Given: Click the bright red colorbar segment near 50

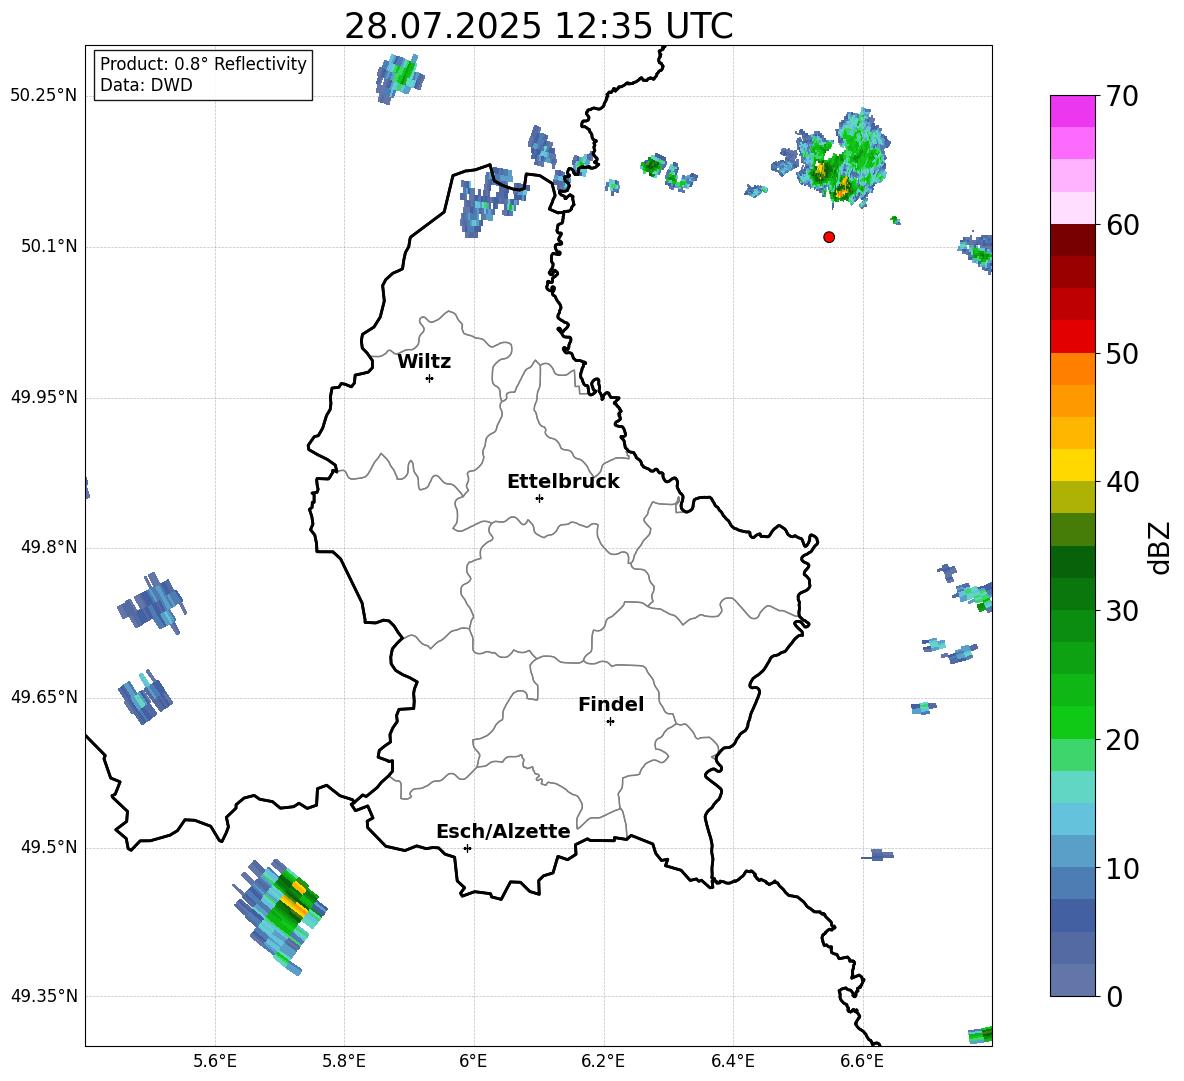Looking at the screenshot, I should point(1073,337).
